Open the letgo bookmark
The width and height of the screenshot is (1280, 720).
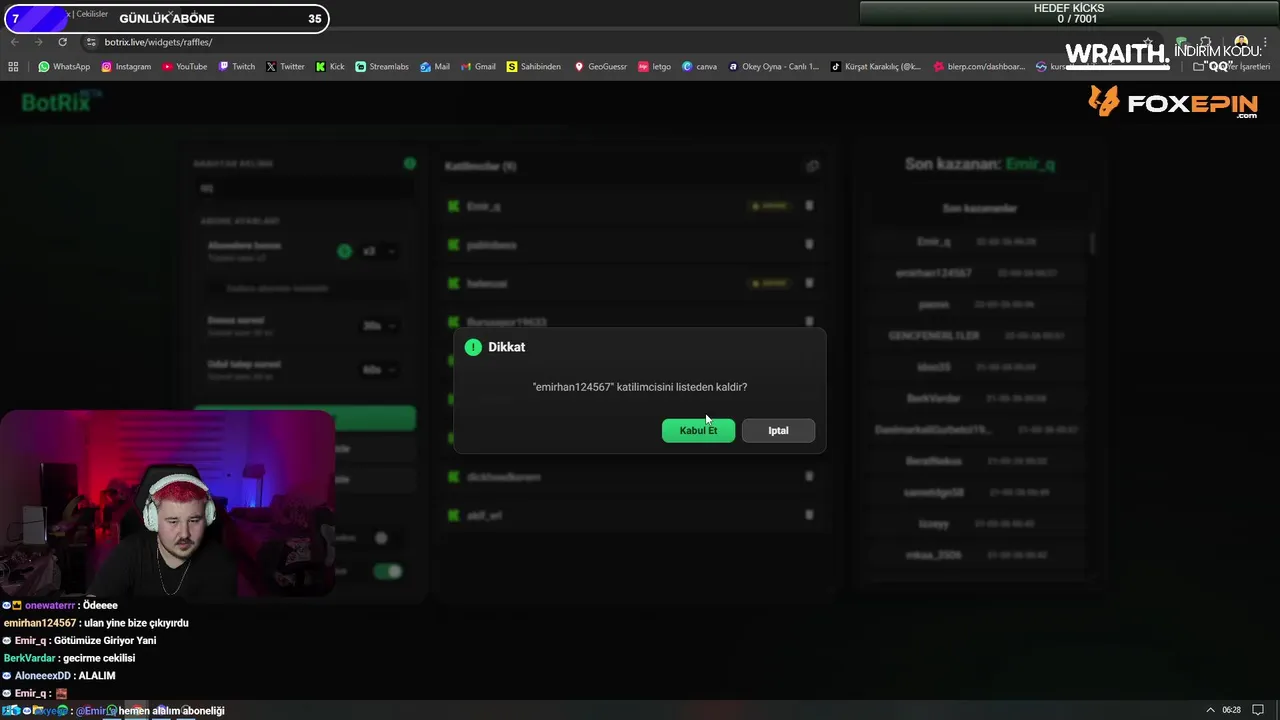(655, 67)
